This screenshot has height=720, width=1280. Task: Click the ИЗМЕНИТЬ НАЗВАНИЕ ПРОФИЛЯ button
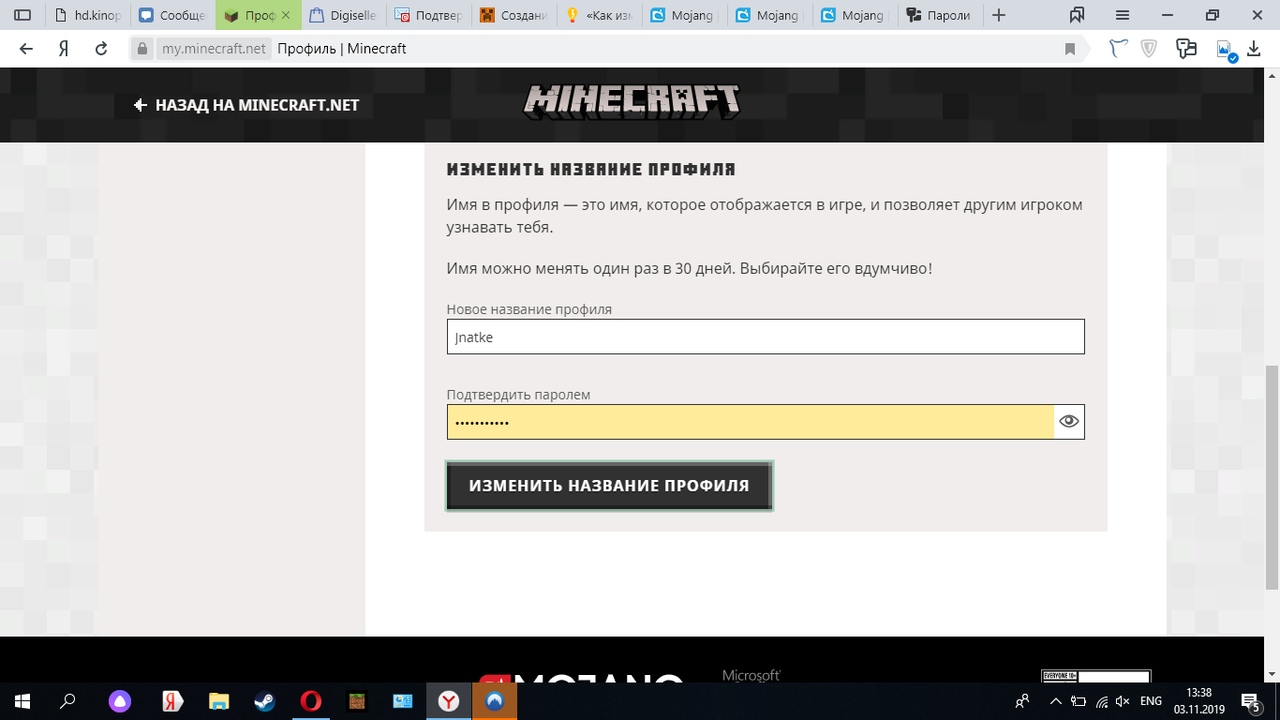coord(609,486)
